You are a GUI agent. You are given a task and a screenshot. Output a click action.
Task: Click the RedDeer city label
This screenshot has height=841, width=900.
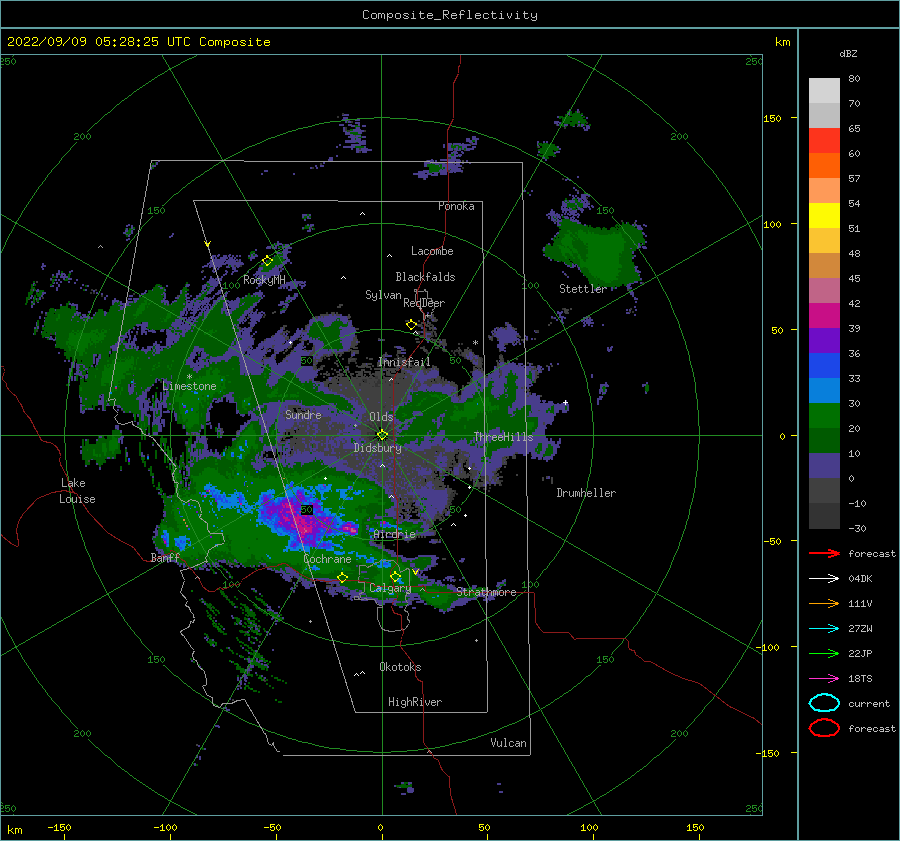[x=424, y=303]
